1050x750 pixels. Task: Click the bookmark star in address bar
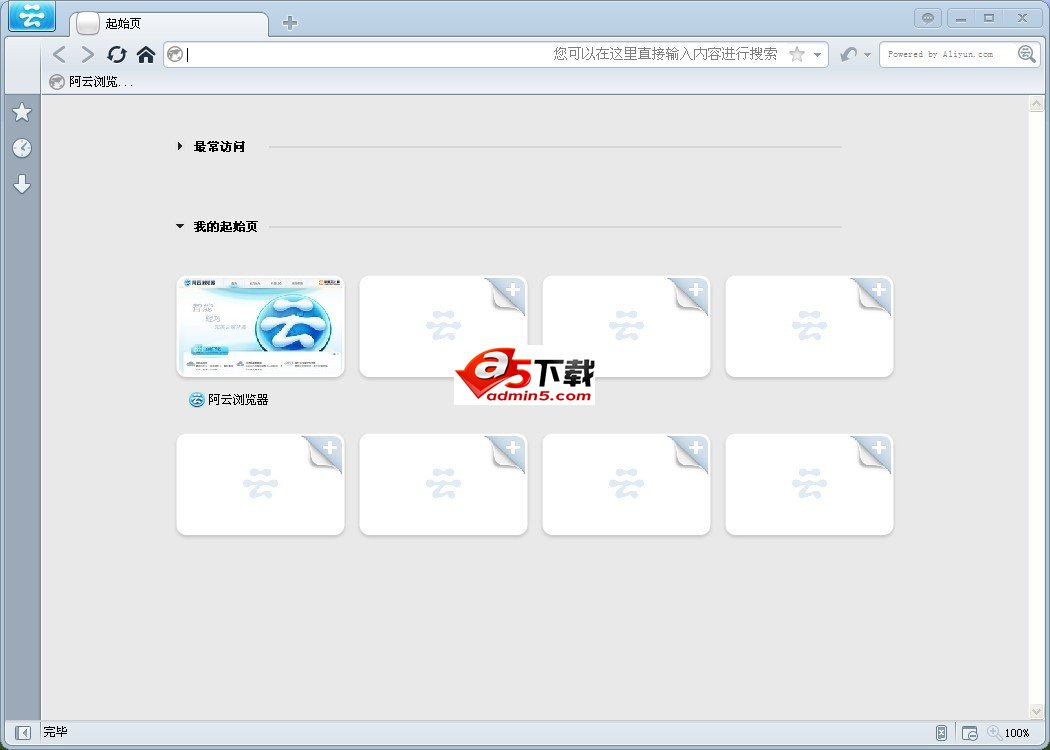point(797,54)
